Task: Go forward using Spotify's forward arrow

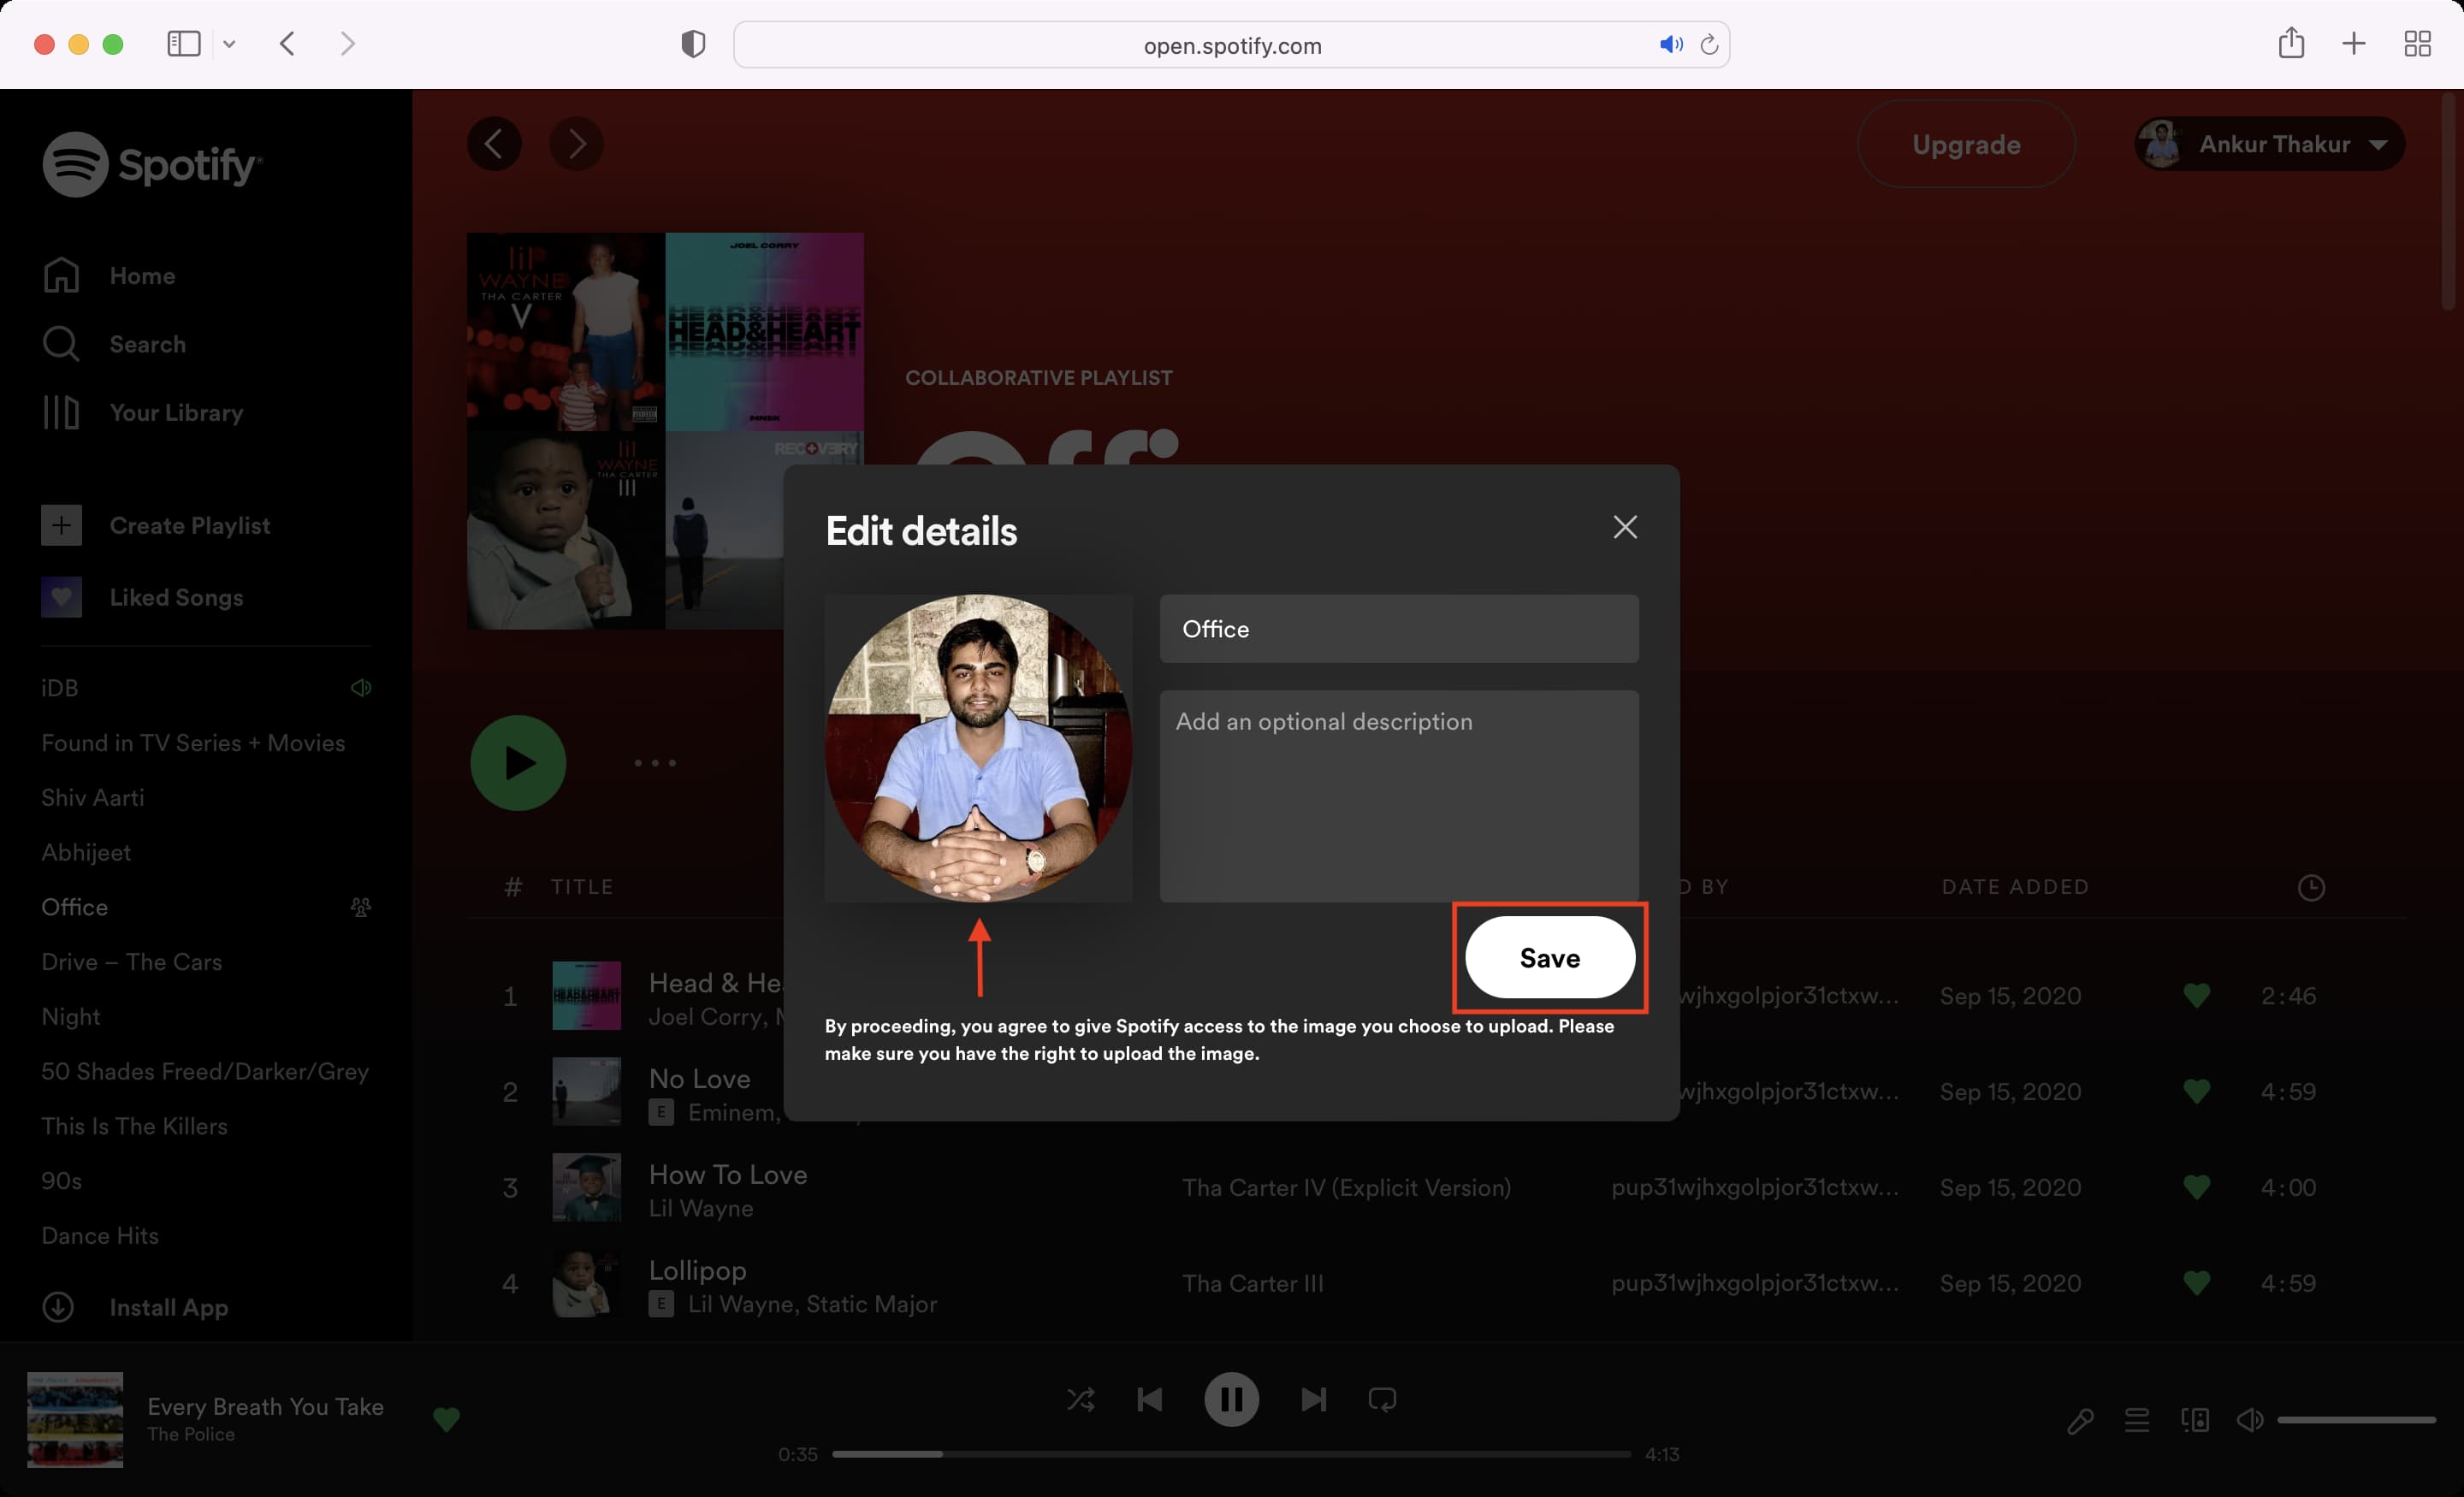Action: (576, 144)
